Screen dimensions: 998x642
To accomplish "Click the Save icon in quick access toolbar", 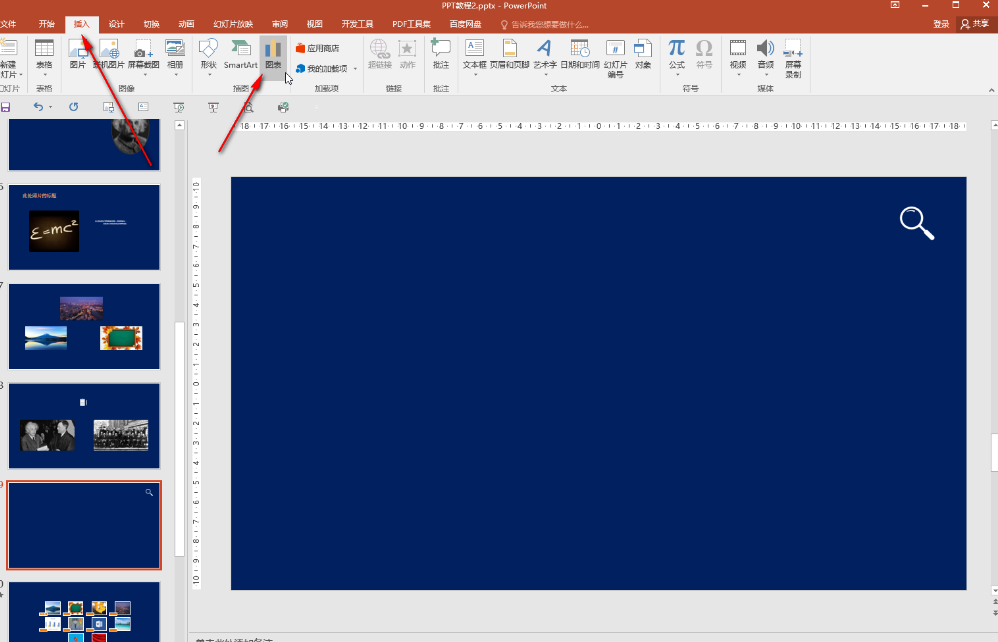I will (6, 106).
